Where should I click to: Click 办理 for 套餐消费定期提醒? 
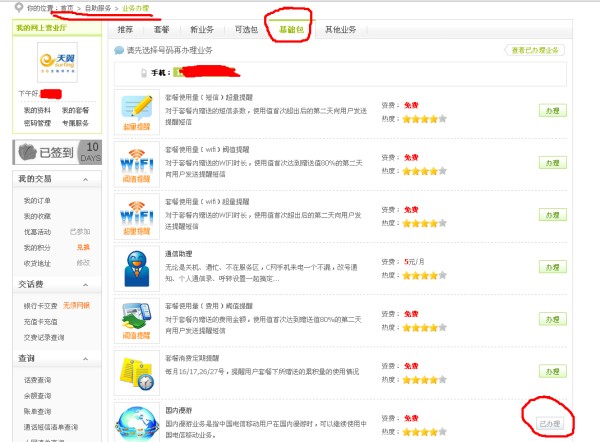(553, 371)
